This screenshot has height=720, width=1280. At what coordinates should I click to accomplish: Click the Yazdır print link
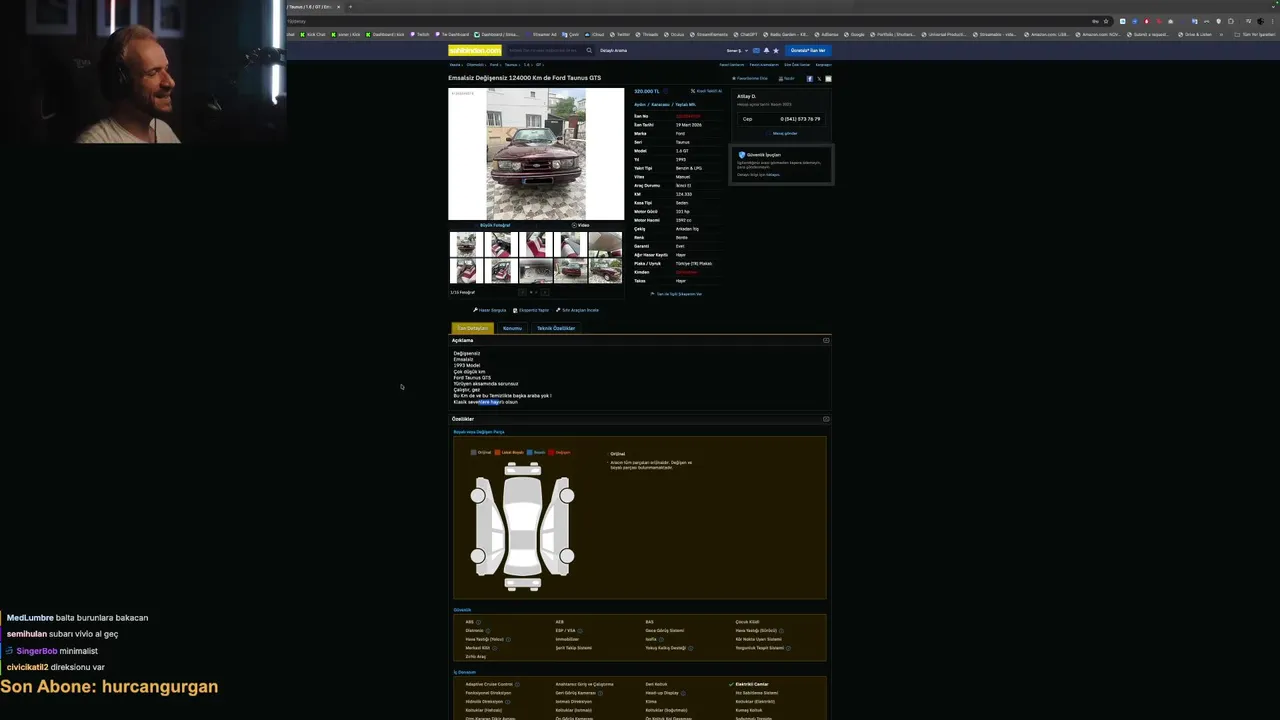coord(787,78)
